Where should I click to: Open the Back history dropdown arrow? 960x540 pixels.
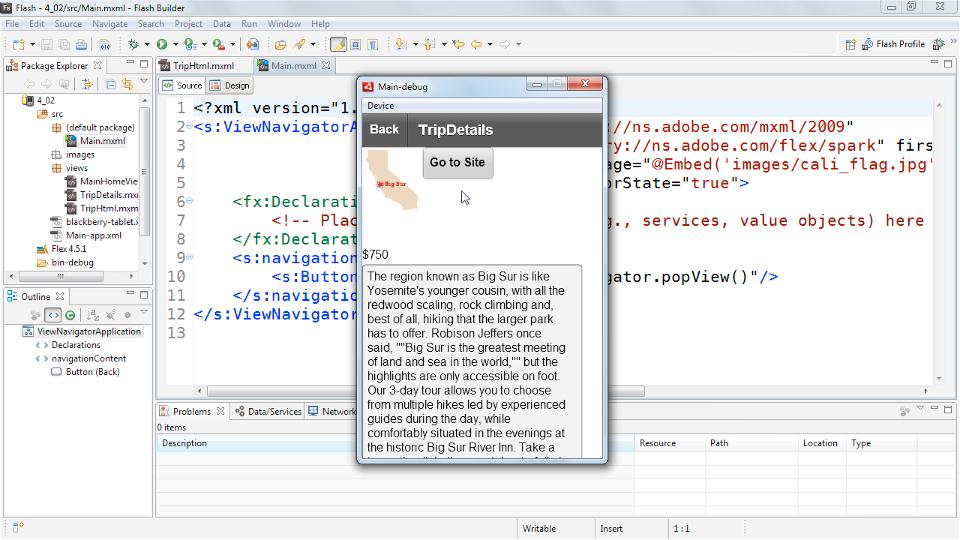[490, 44]
